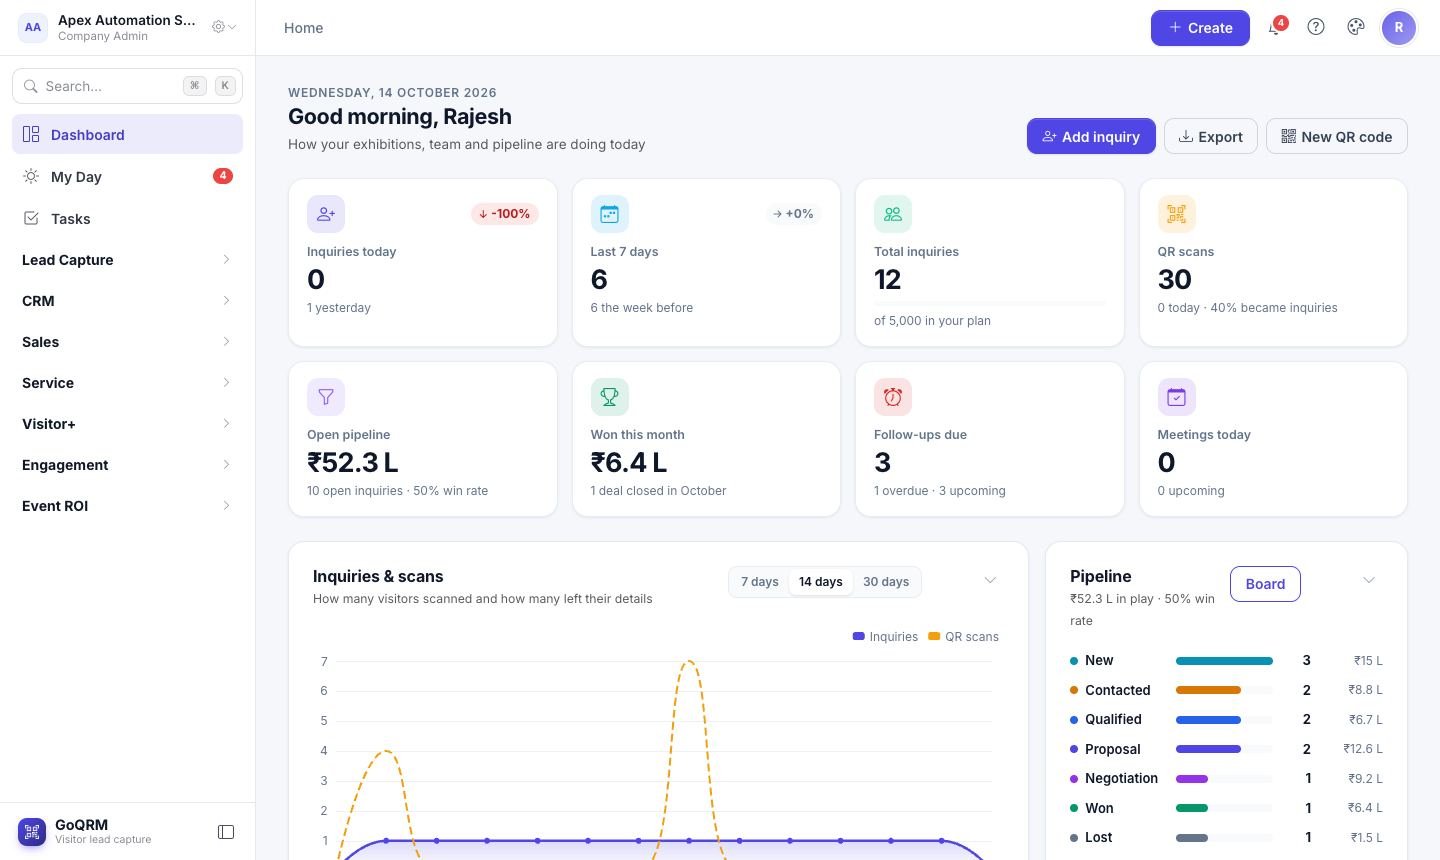The image size is (1440, 860).
Task: Click the Last 7 days calendar icon
Action: tap(609, 214)
